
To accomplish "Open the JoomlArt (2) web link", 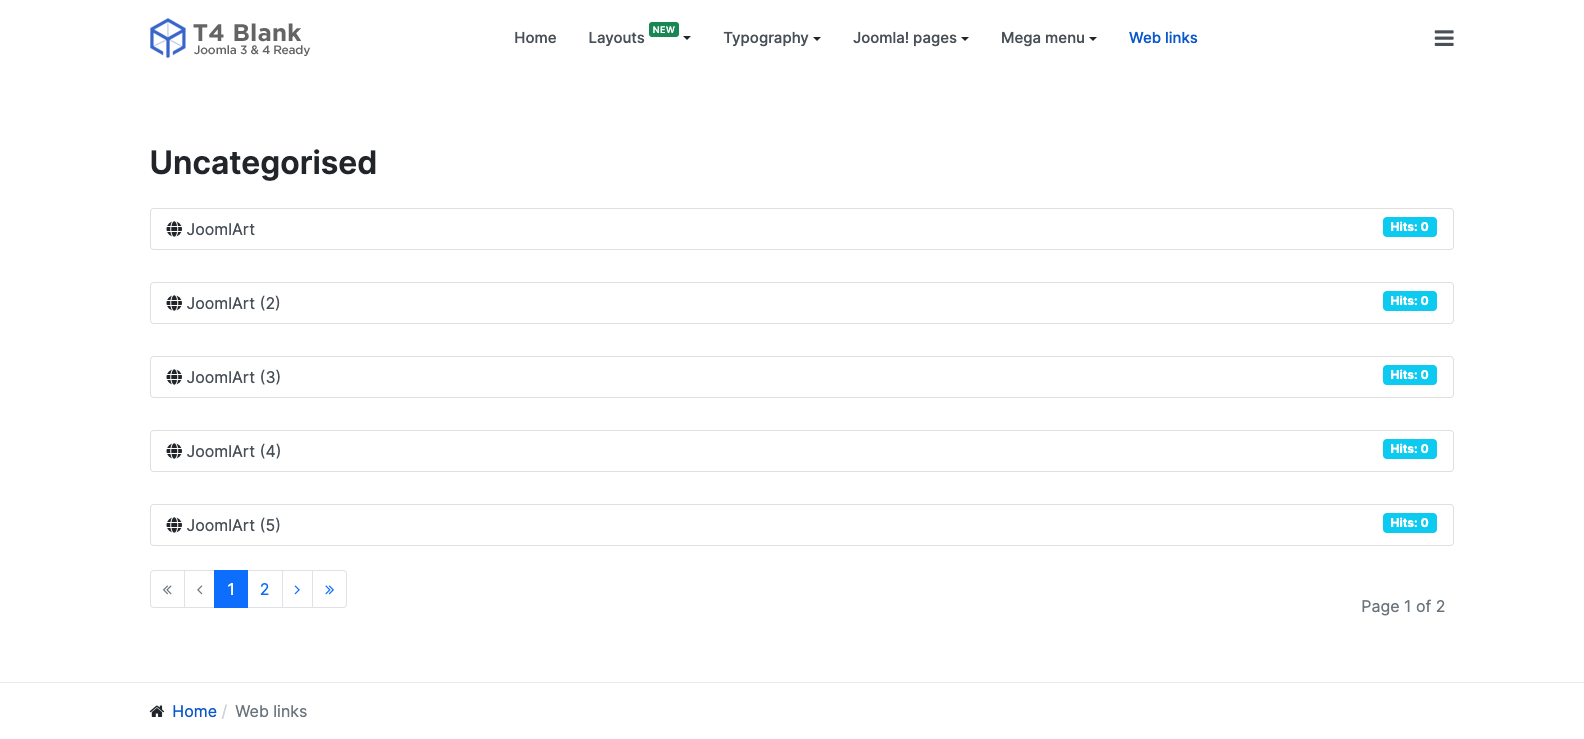I will [x=233, y=303].
